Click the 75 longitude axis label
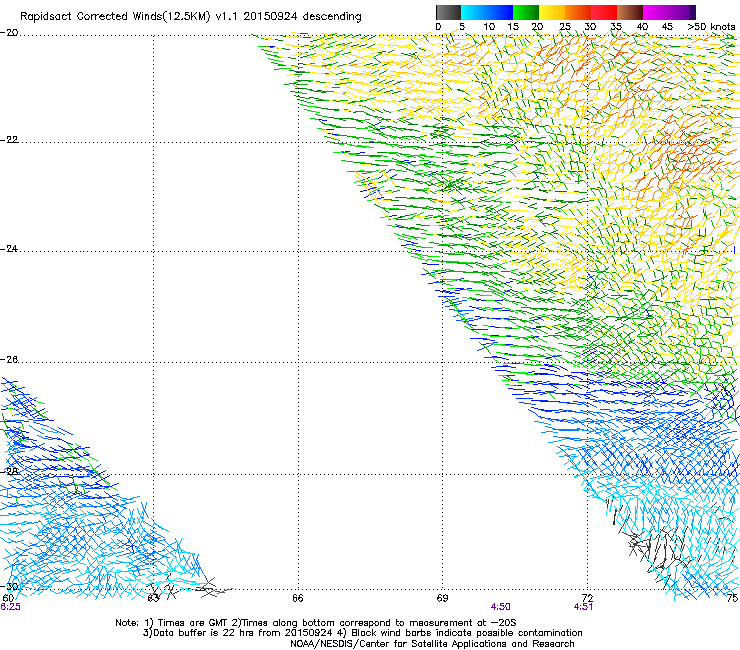The height and width of the screenshot is (650, 740). (x=732, y=598)
